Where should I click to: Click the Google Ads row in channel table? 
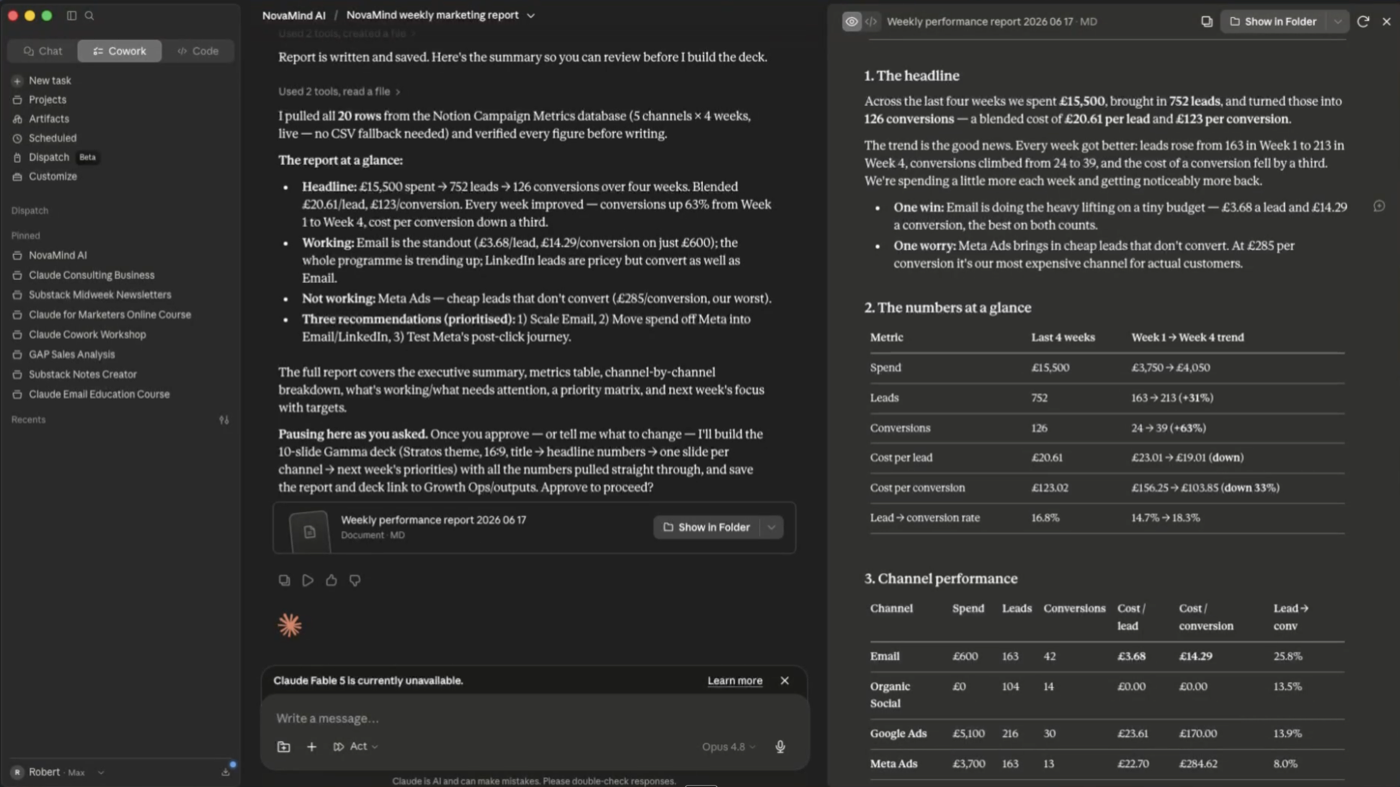1107,734
